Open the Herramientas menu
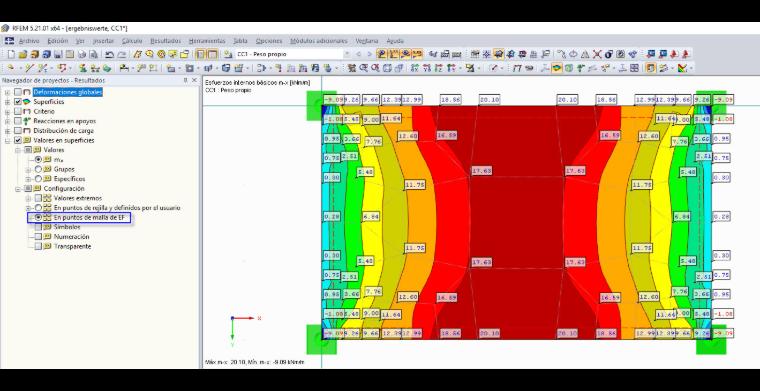The width and height of the screenshot is (760, 391). [x=207, y=41]
